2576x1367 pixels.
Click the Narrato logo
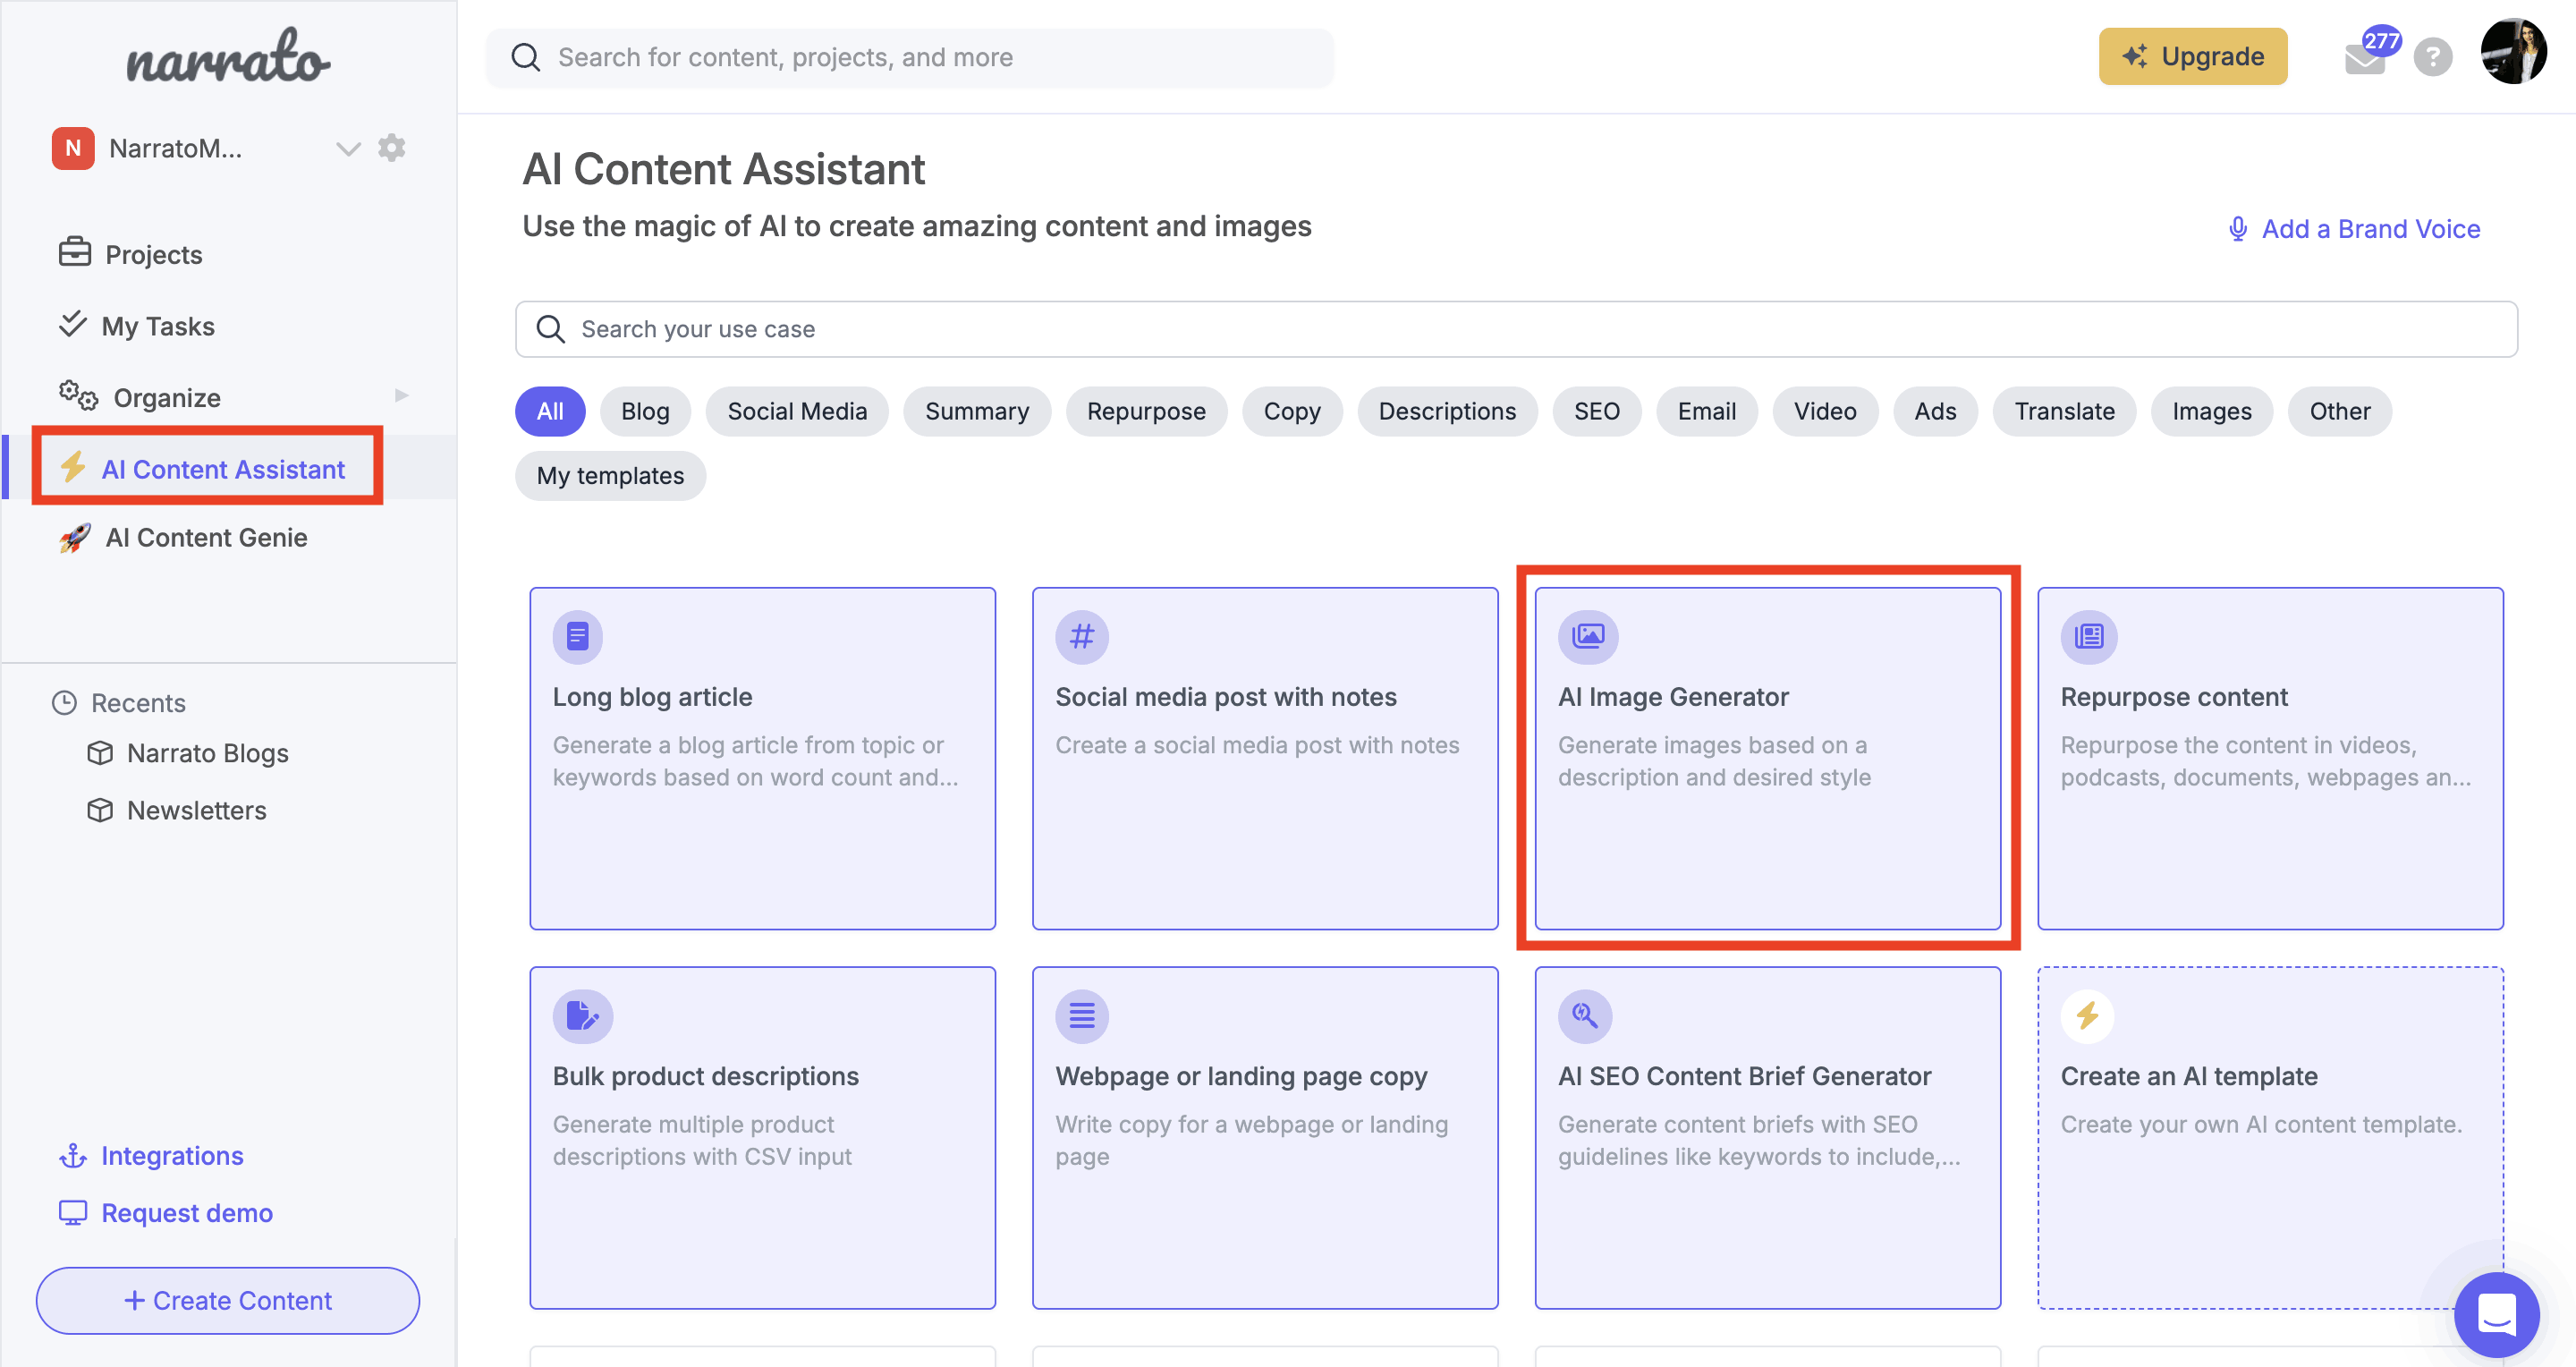pyautogui.click(x=228, y=56)
